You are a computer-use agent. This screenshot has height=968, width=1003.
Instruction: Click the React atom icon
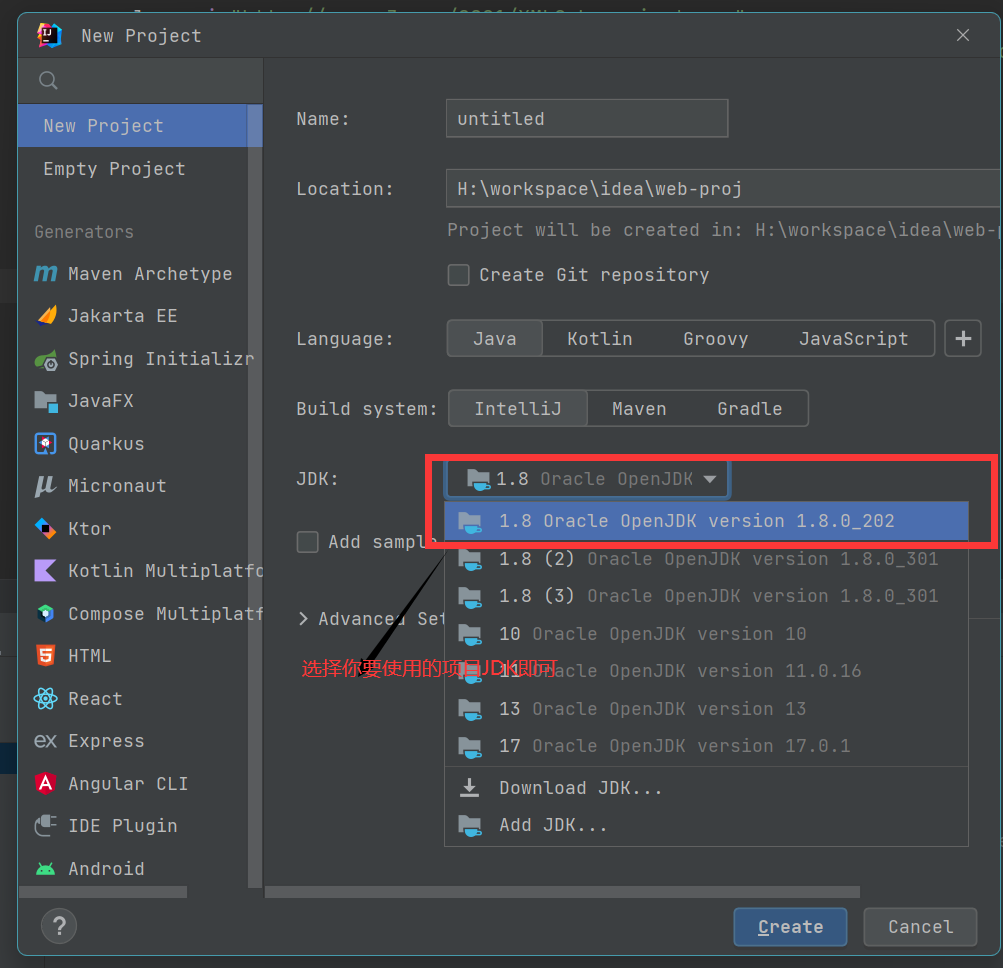(x=45, y=699)
